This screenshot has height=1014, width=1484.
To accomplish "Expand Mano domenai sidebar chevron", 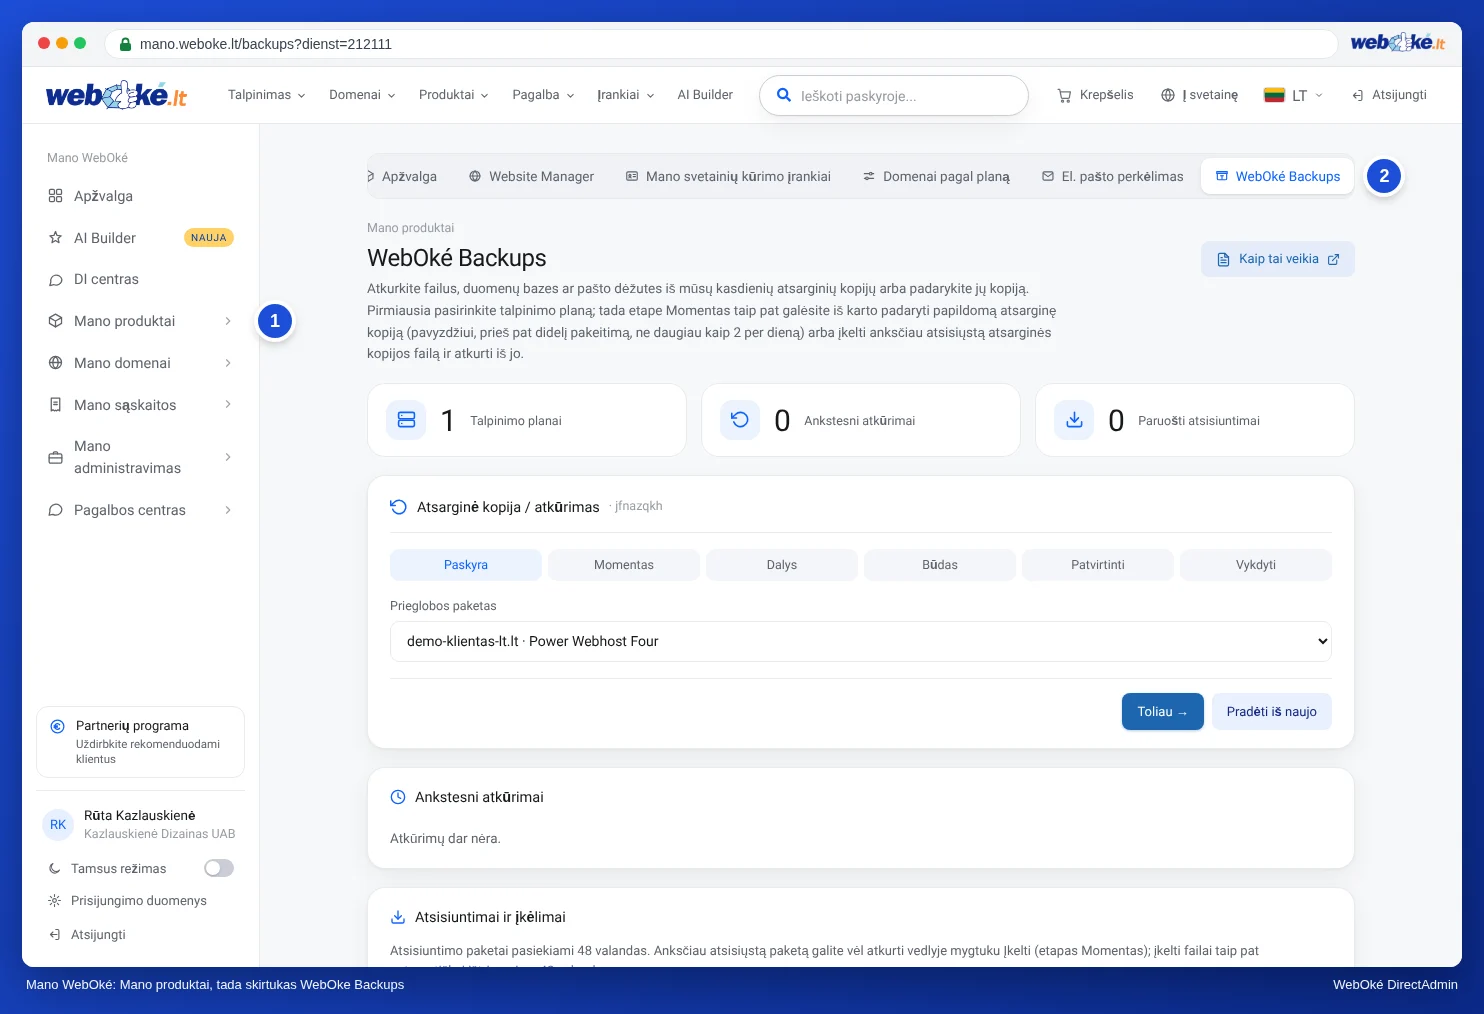I will coord(228,363).
